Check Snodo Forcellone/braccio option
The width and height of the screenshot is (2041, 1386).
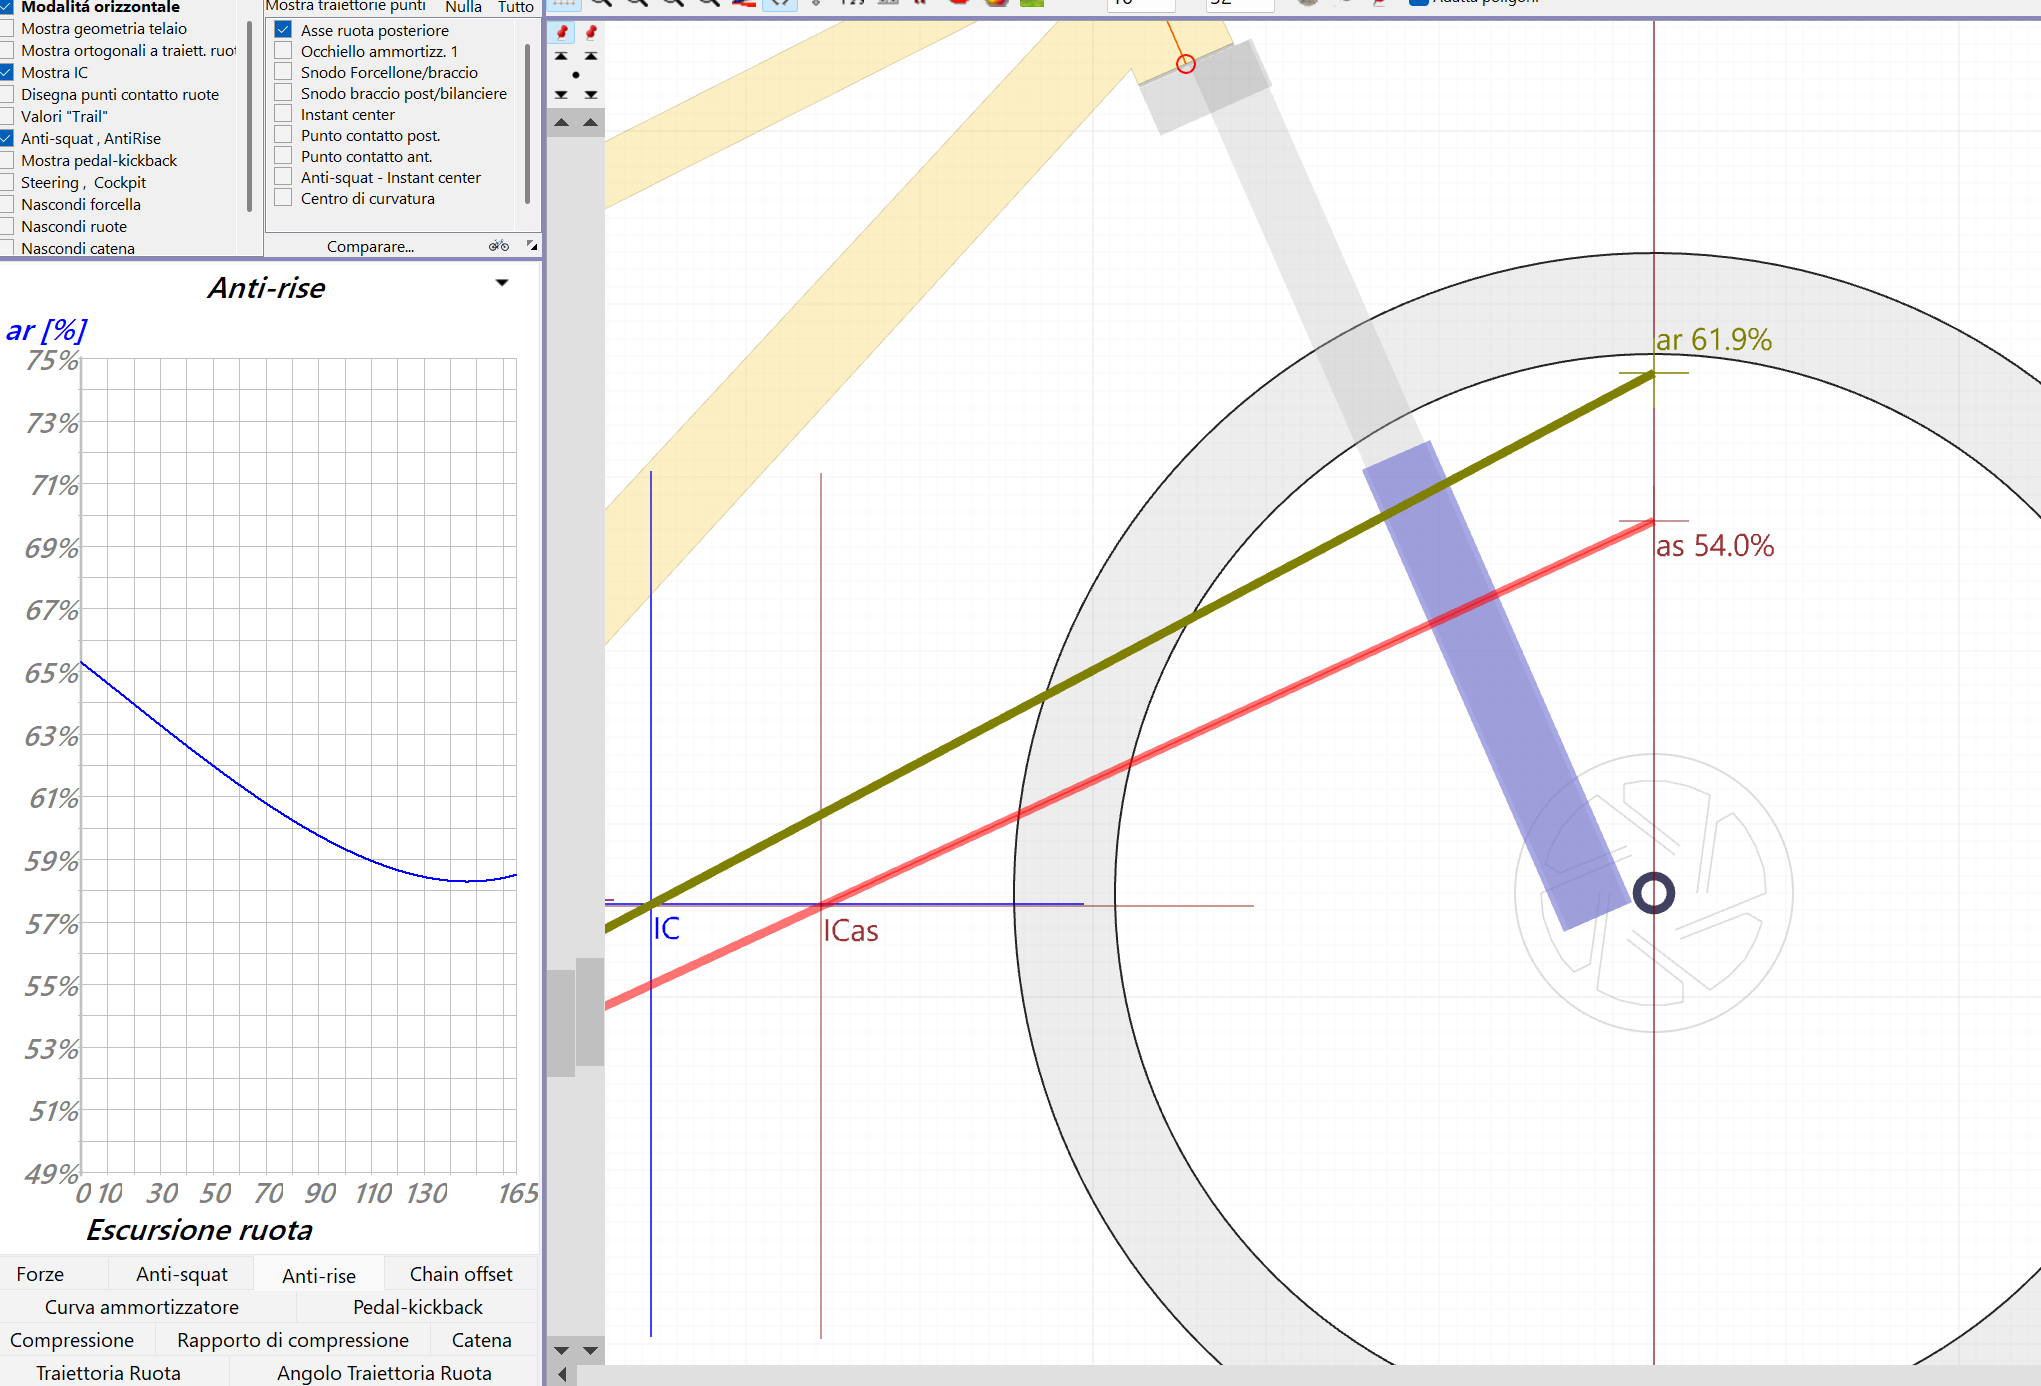[x=283, y=72]
